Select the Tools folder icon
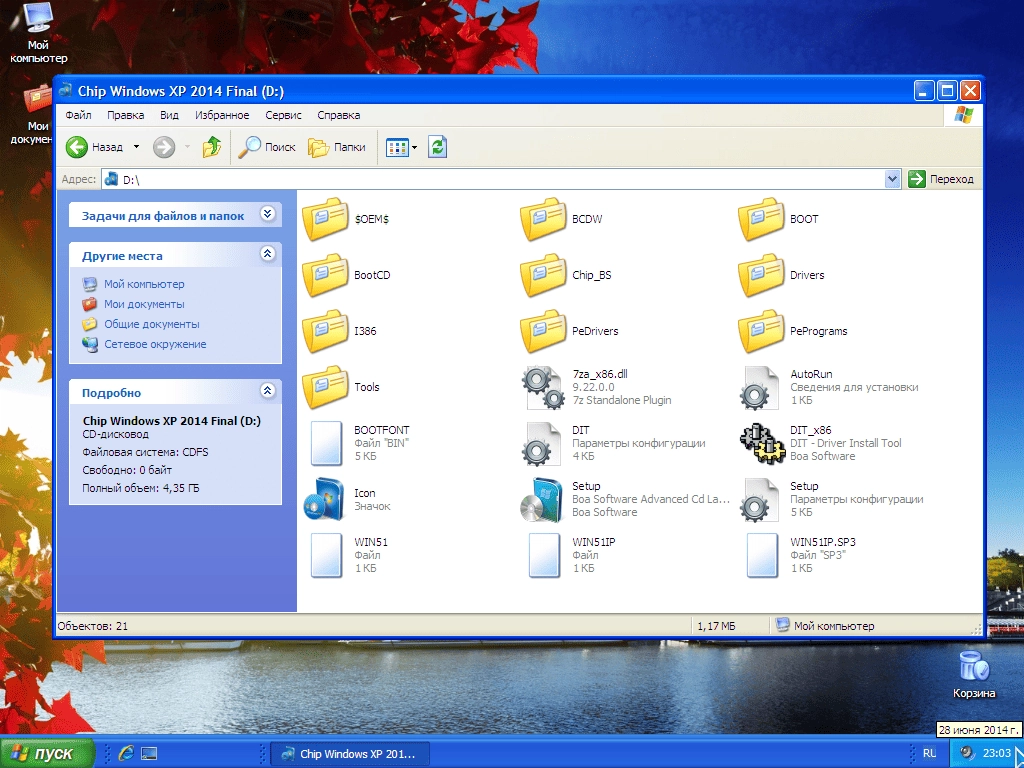 click(x=325, y=387)
